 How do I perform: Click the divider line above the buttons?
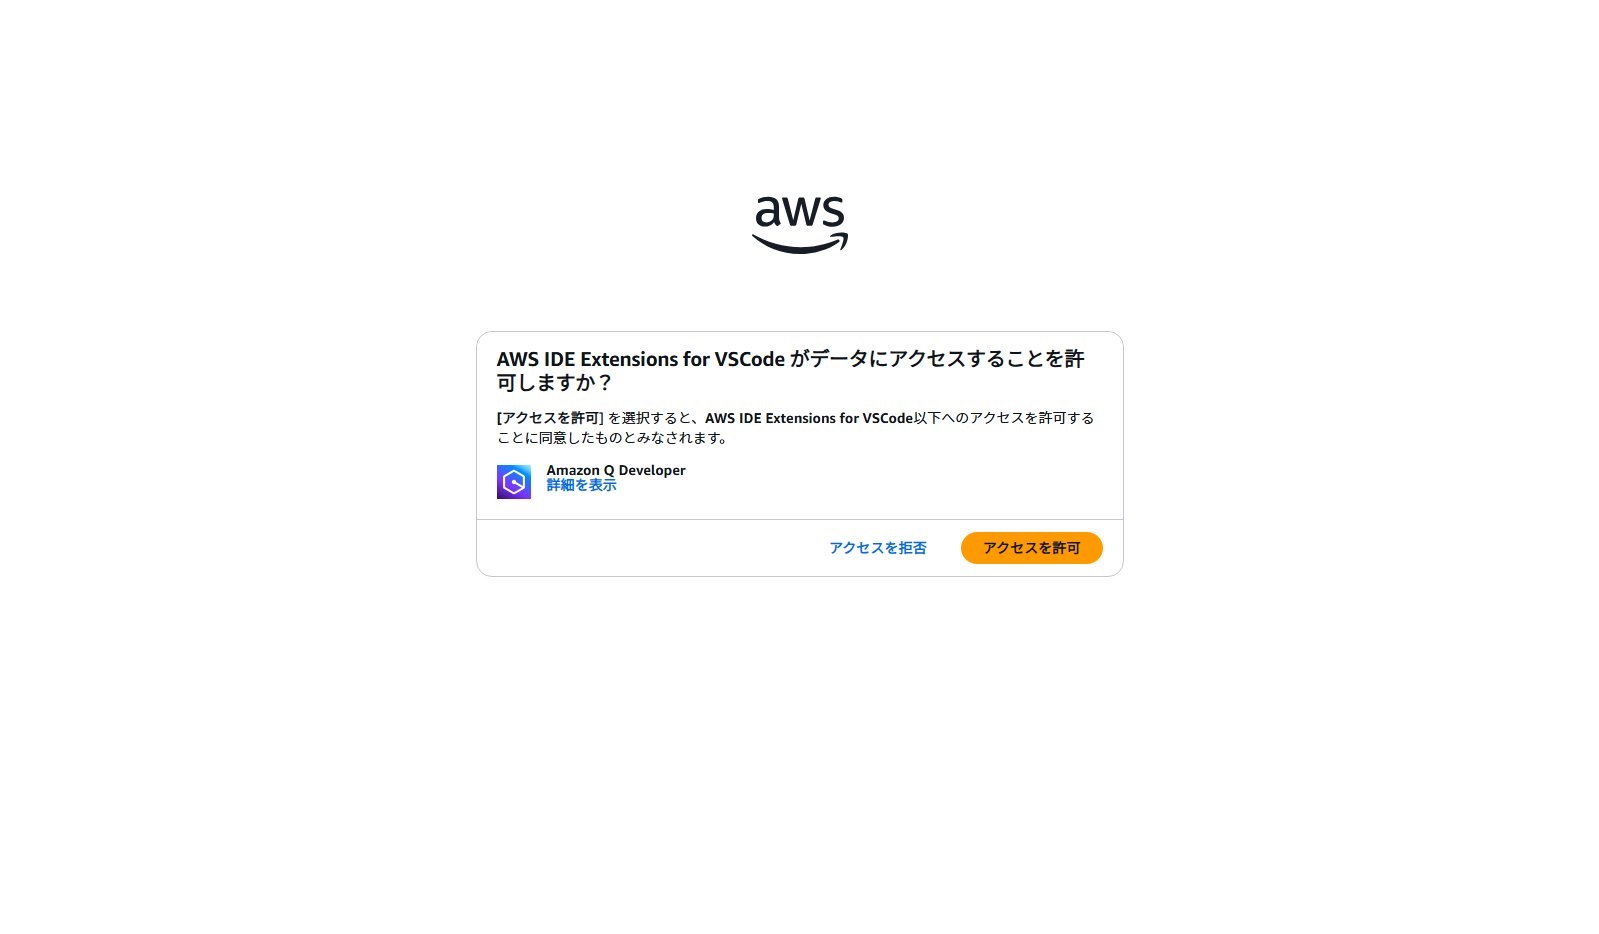coord(799,519)
